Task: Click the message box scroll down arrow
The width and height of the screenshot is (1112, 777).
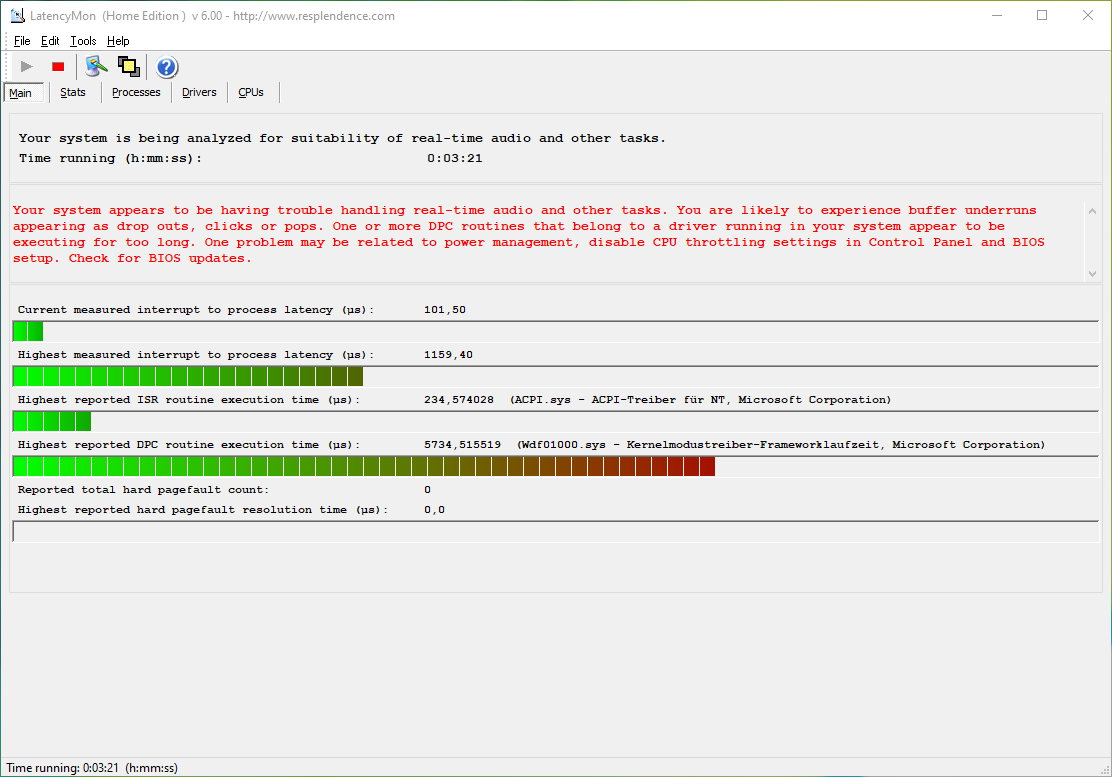Action: [1092, 274]
